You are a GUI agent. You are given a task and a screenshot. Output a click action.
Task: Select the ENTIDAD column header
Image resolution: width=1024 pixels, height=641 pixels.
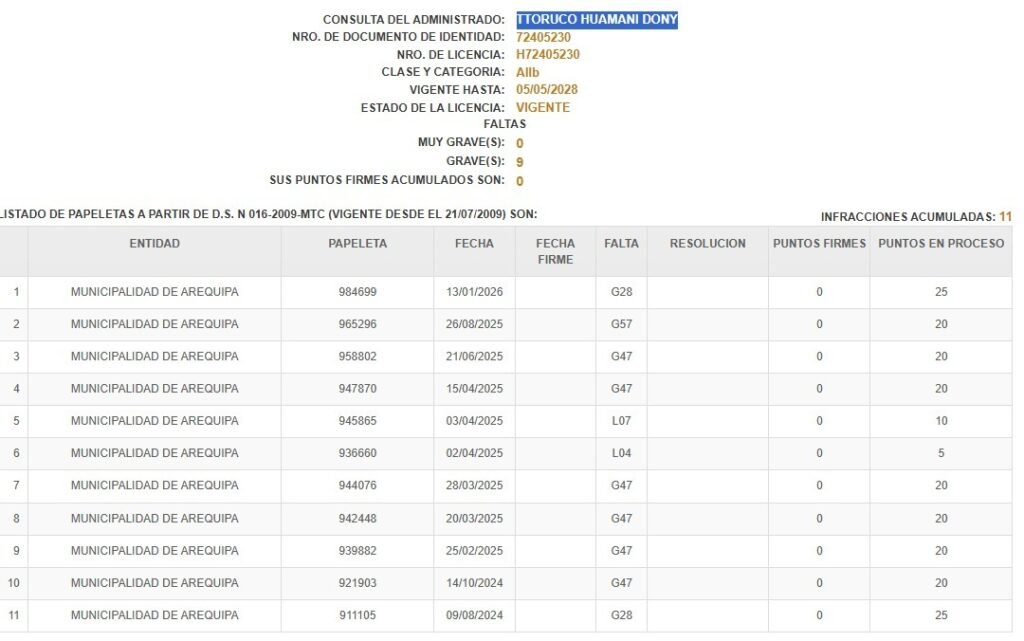pyautogui.click(x=154, y=244)
